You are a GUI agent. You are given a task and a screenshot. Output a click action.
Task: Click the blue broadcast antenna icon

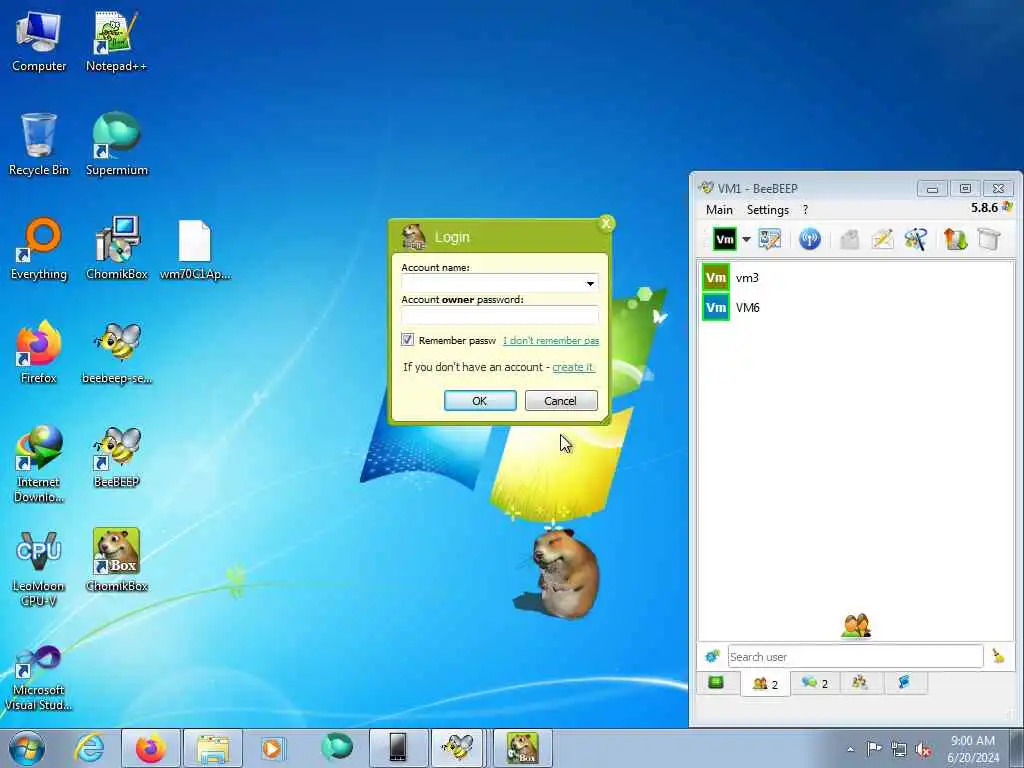click(810, 239)
